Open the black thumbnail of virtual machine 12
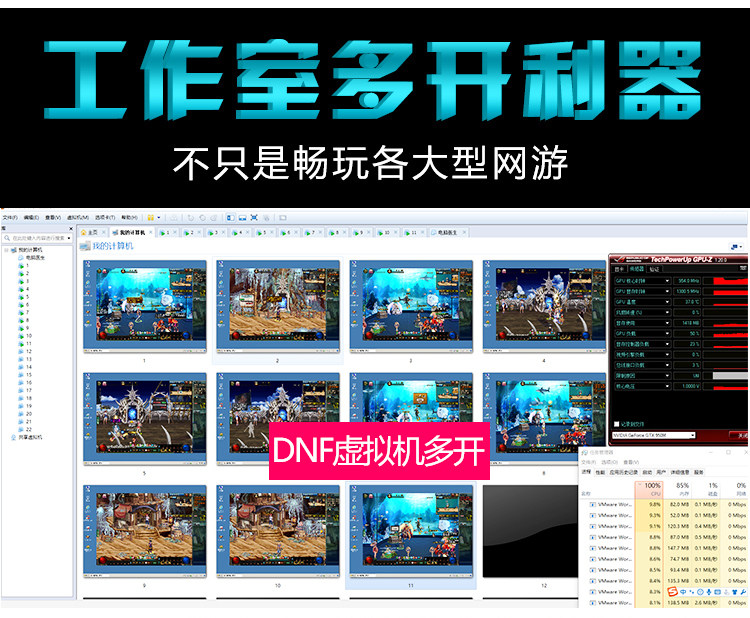The image size is (750, 618). pos(530,531)
